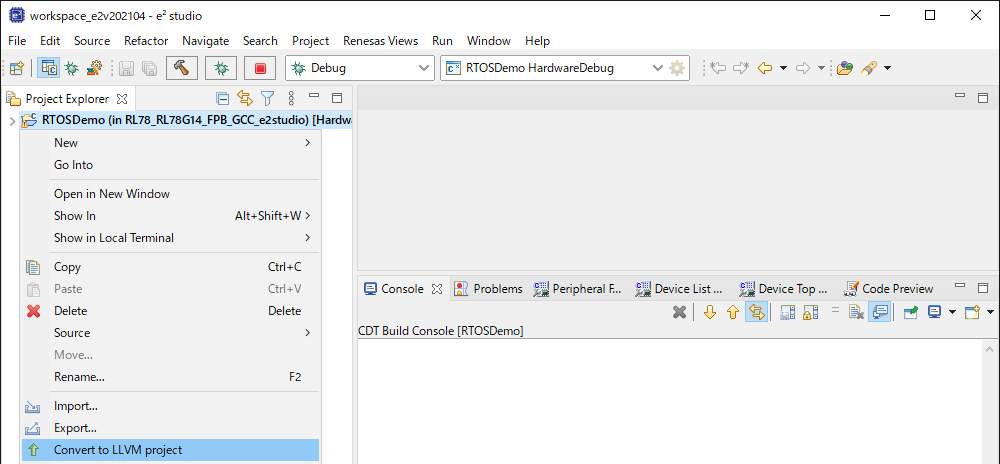Close the Project Explorer tab
This screenshot has width=1000, height=464.
(x=122, y=99)
